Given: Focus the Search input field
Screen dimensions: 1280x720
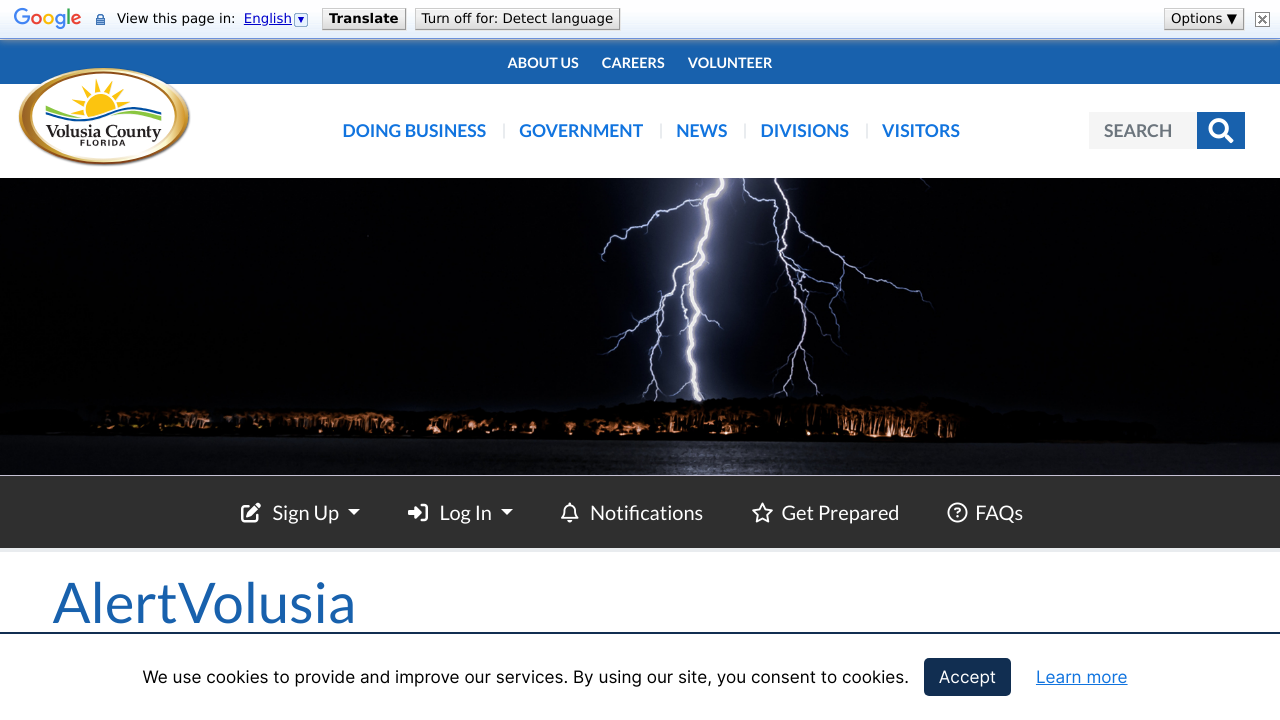Looking at the screenshot, I should tap(1143, 130).
